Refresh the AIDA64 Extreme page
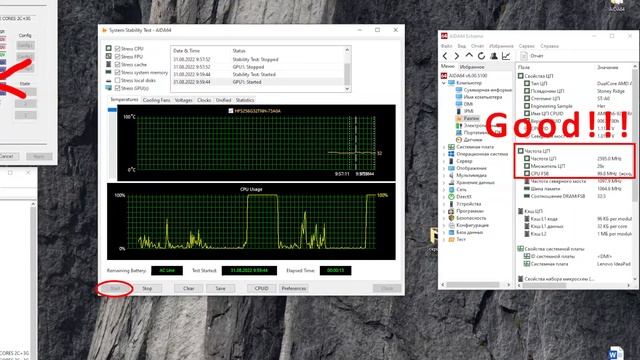640x360 pixels. [x=481, y=56]
